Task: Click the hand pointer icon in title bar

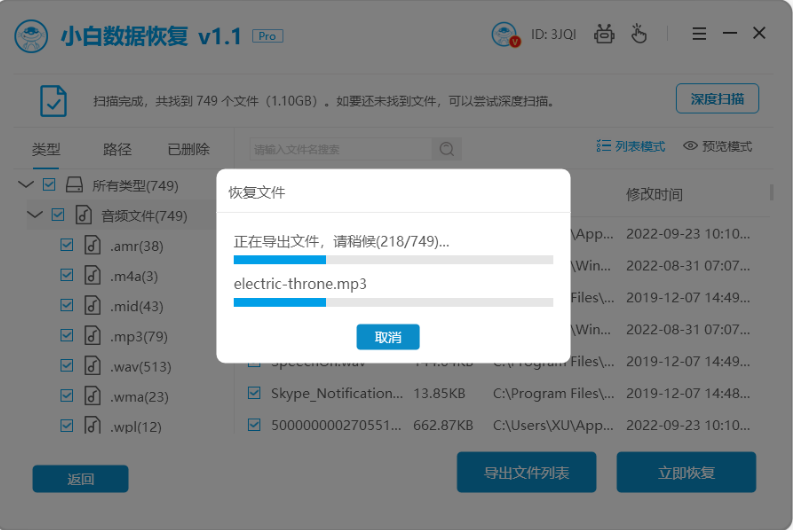Action: tap(639, 34)
